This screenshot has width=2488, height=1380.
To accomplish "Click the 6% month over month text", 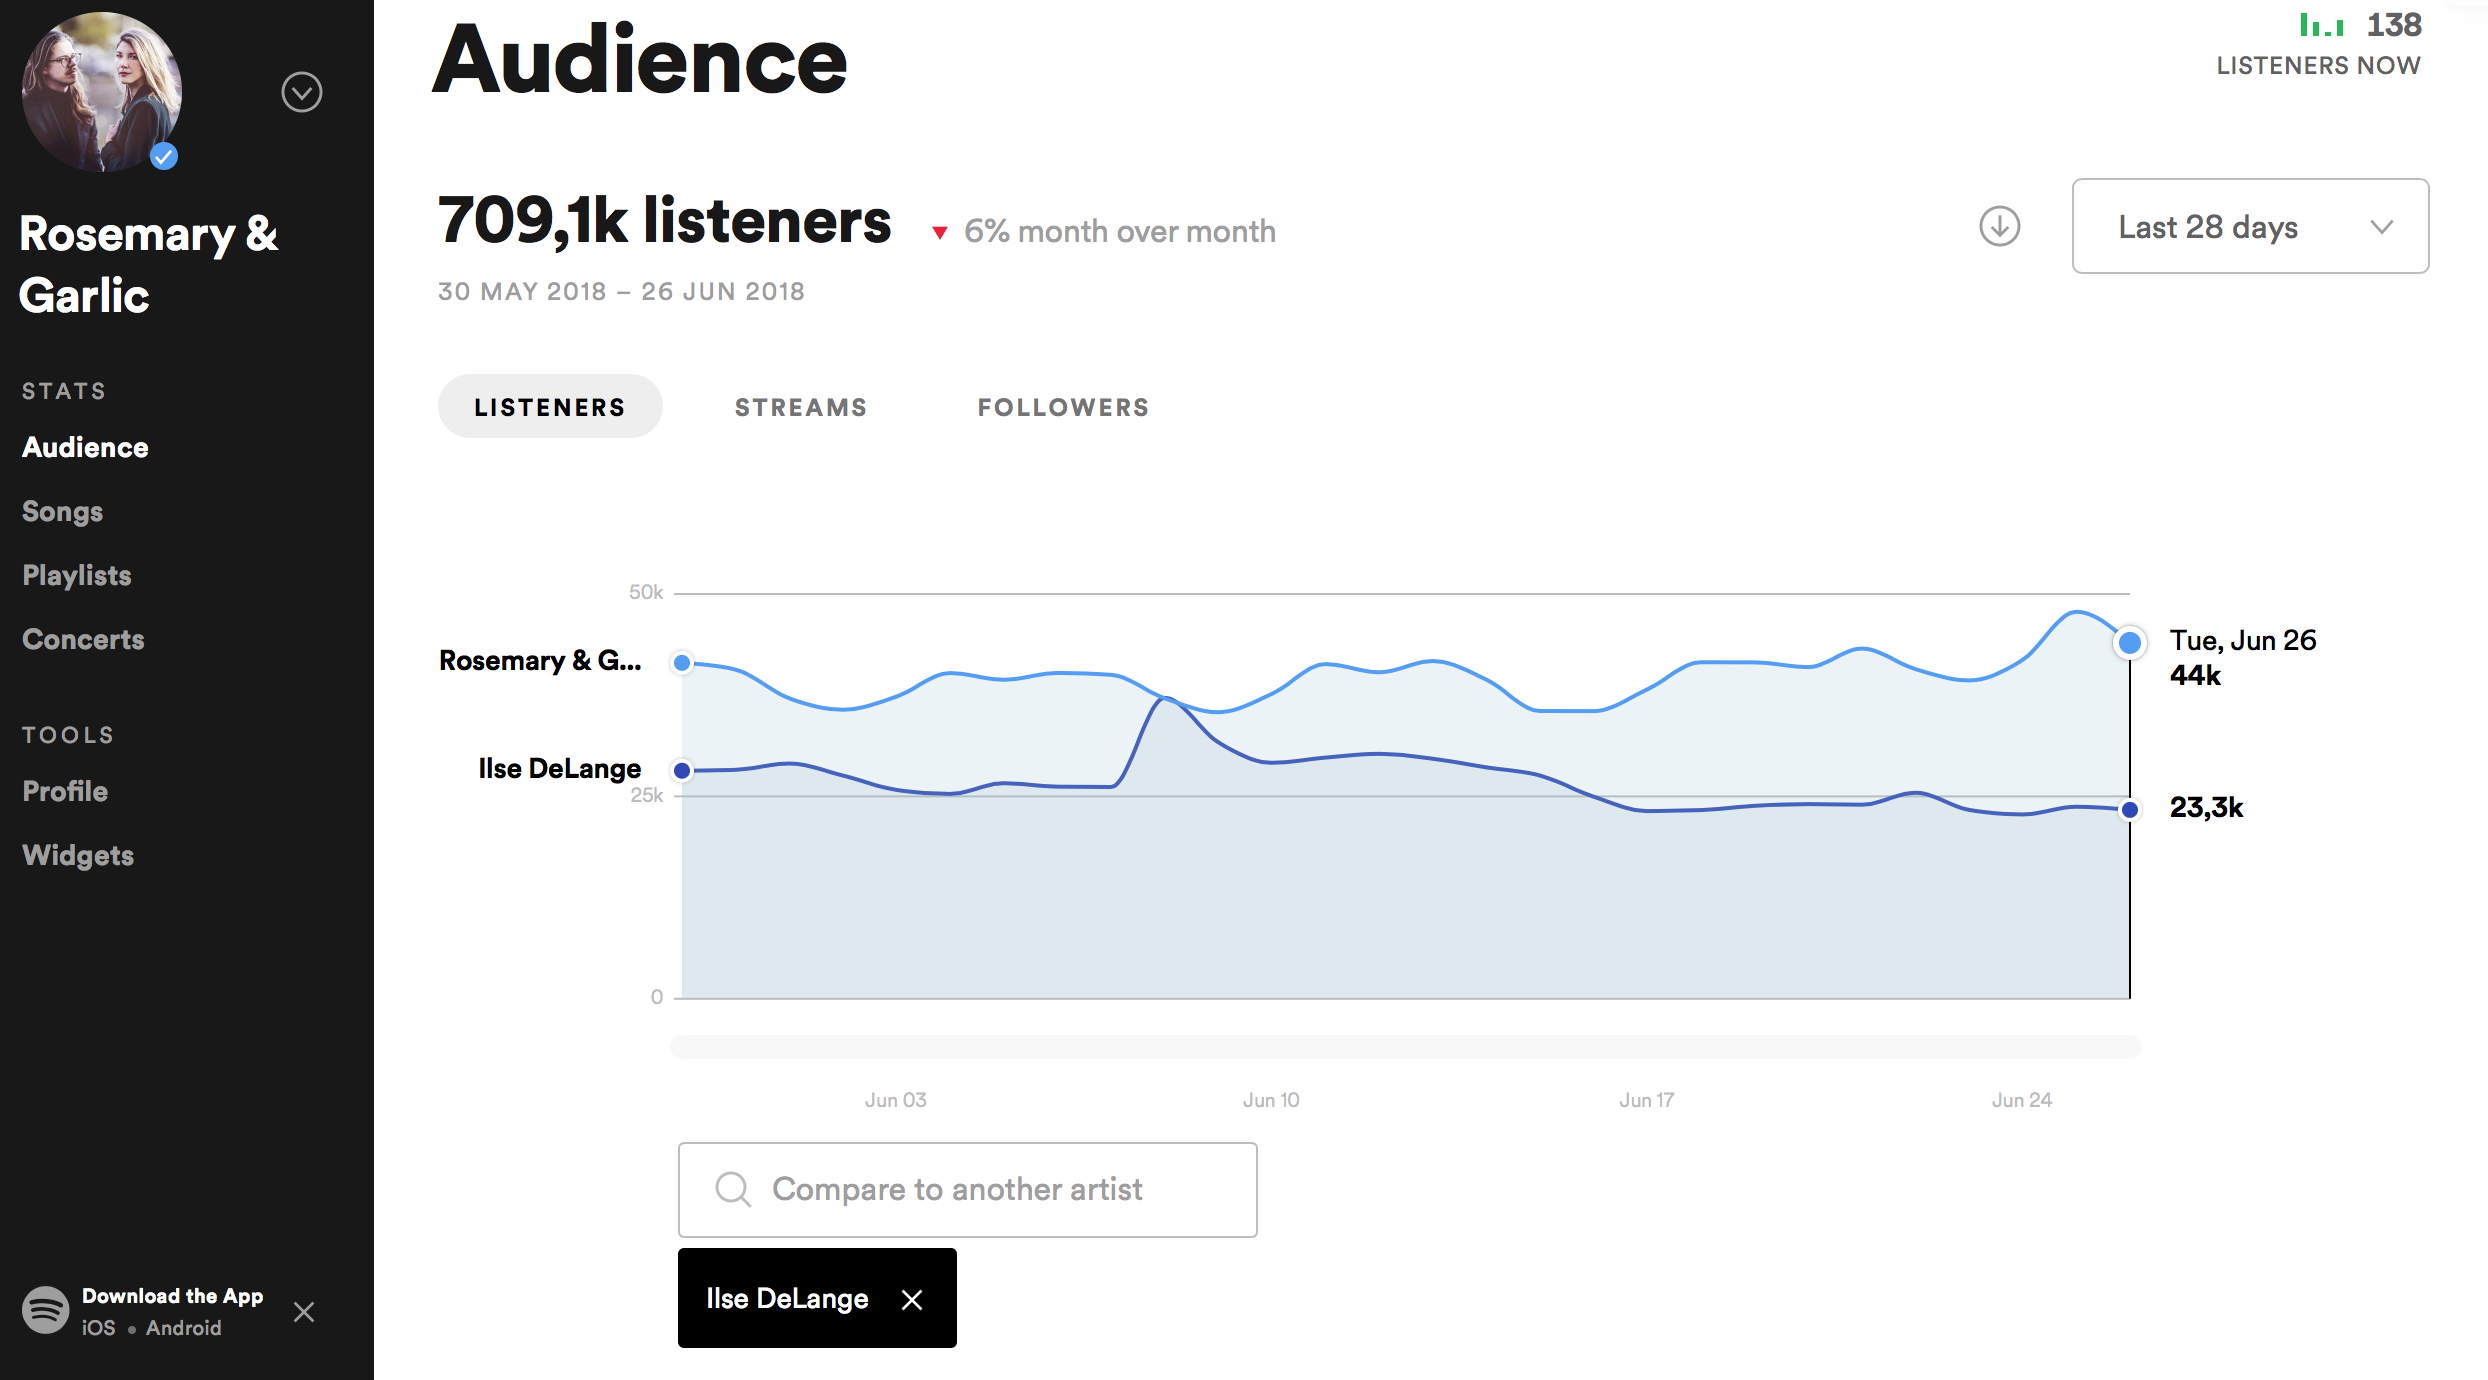I will (1119, 231).
